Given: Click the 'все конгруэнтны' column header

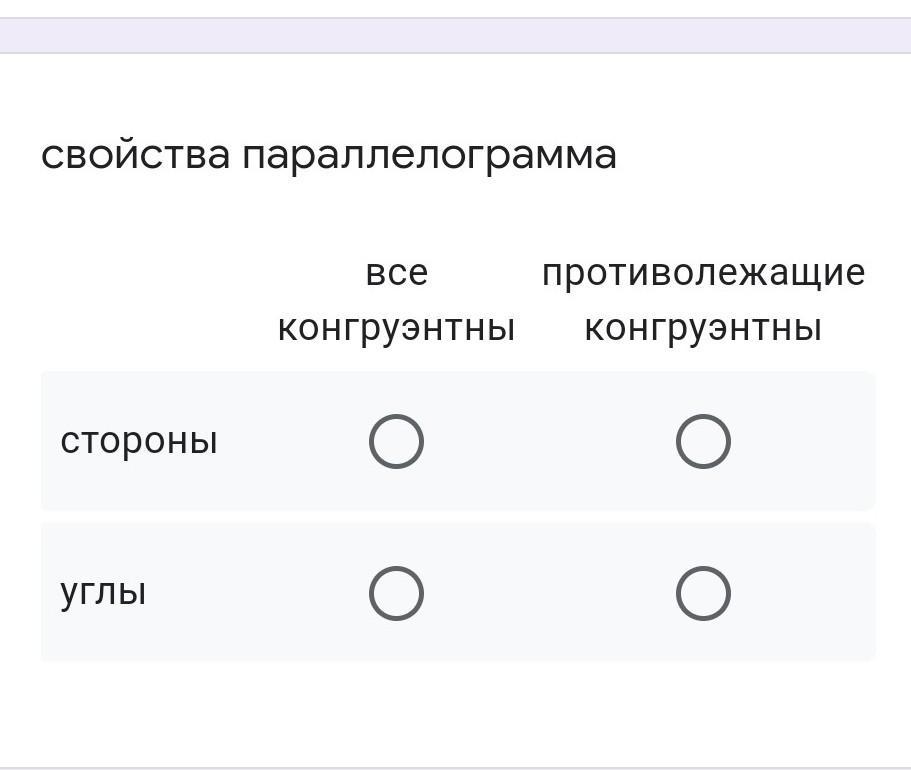Looking at the screenshot, I should (x=396, y=300).
